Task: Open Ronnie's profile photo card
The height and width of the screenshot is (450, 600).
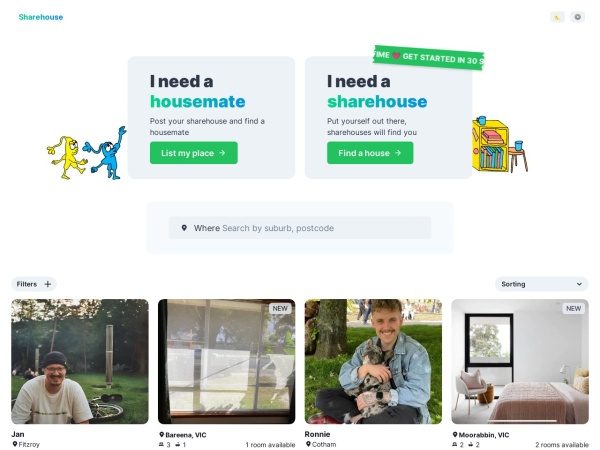Action: [373, 361]
